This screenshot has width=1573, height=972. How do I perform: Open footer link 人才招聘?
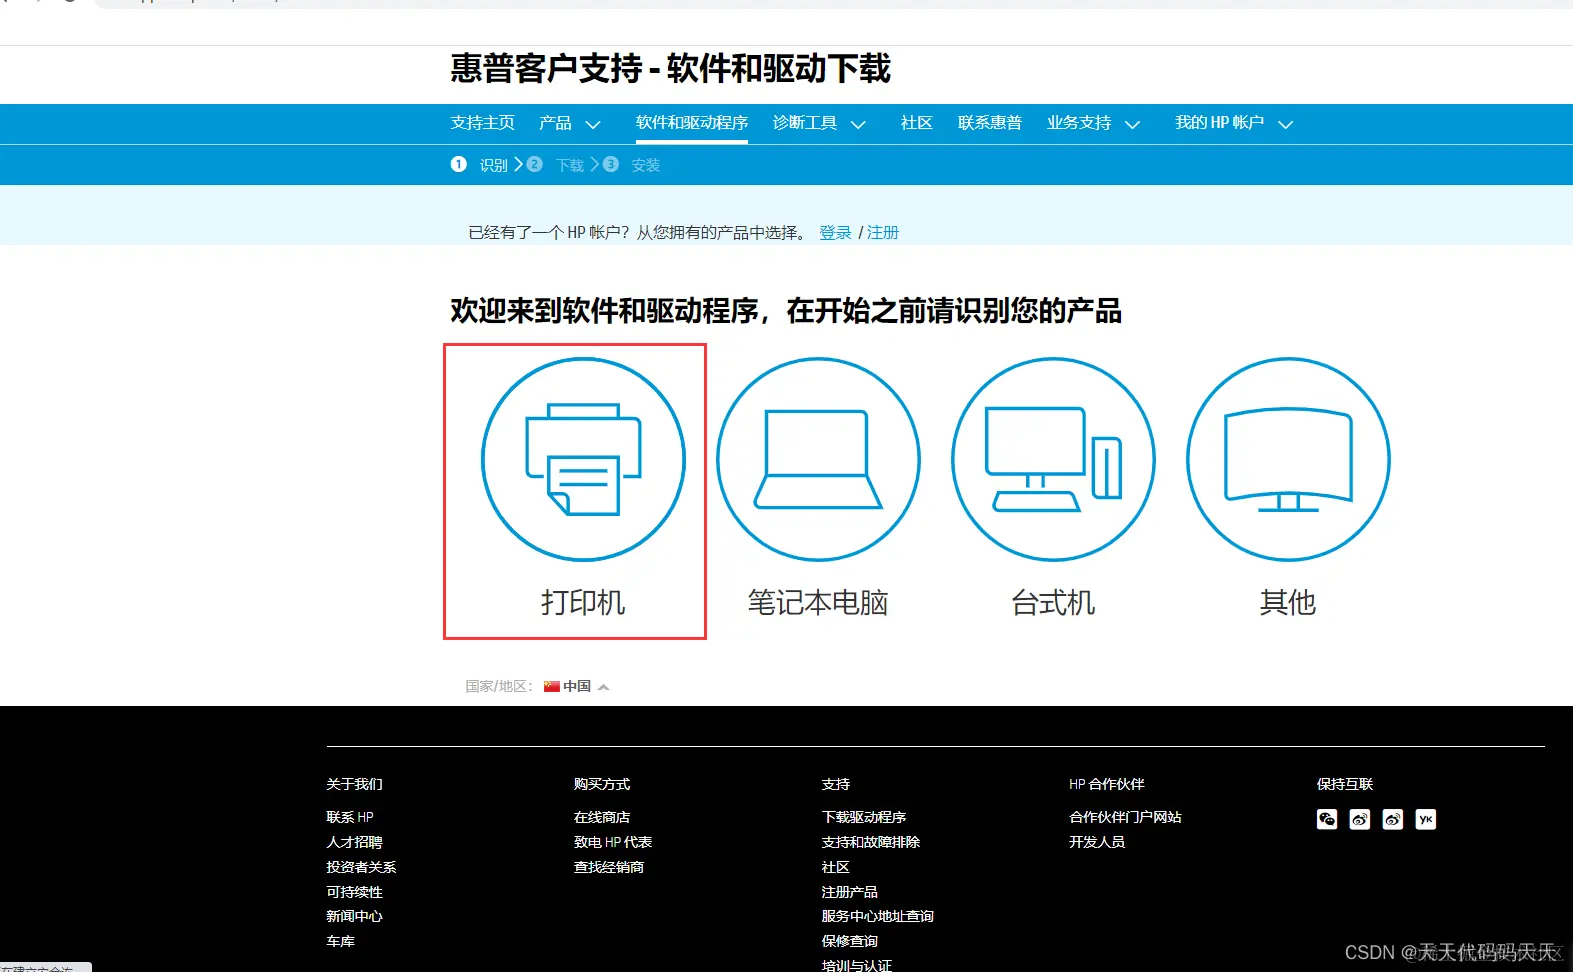(354, 842)
